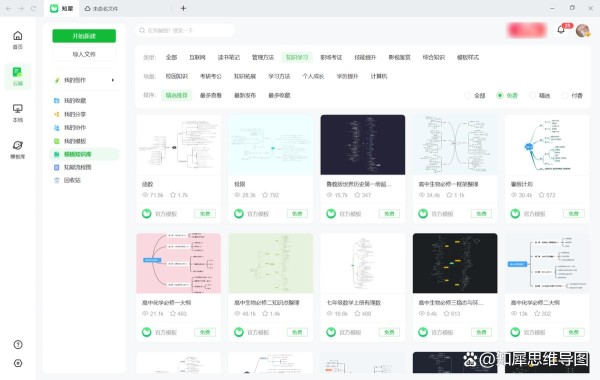This screenshot has height=380, width=600.
Task: Sort templates by 最新发布
Action: coord(245,95)
